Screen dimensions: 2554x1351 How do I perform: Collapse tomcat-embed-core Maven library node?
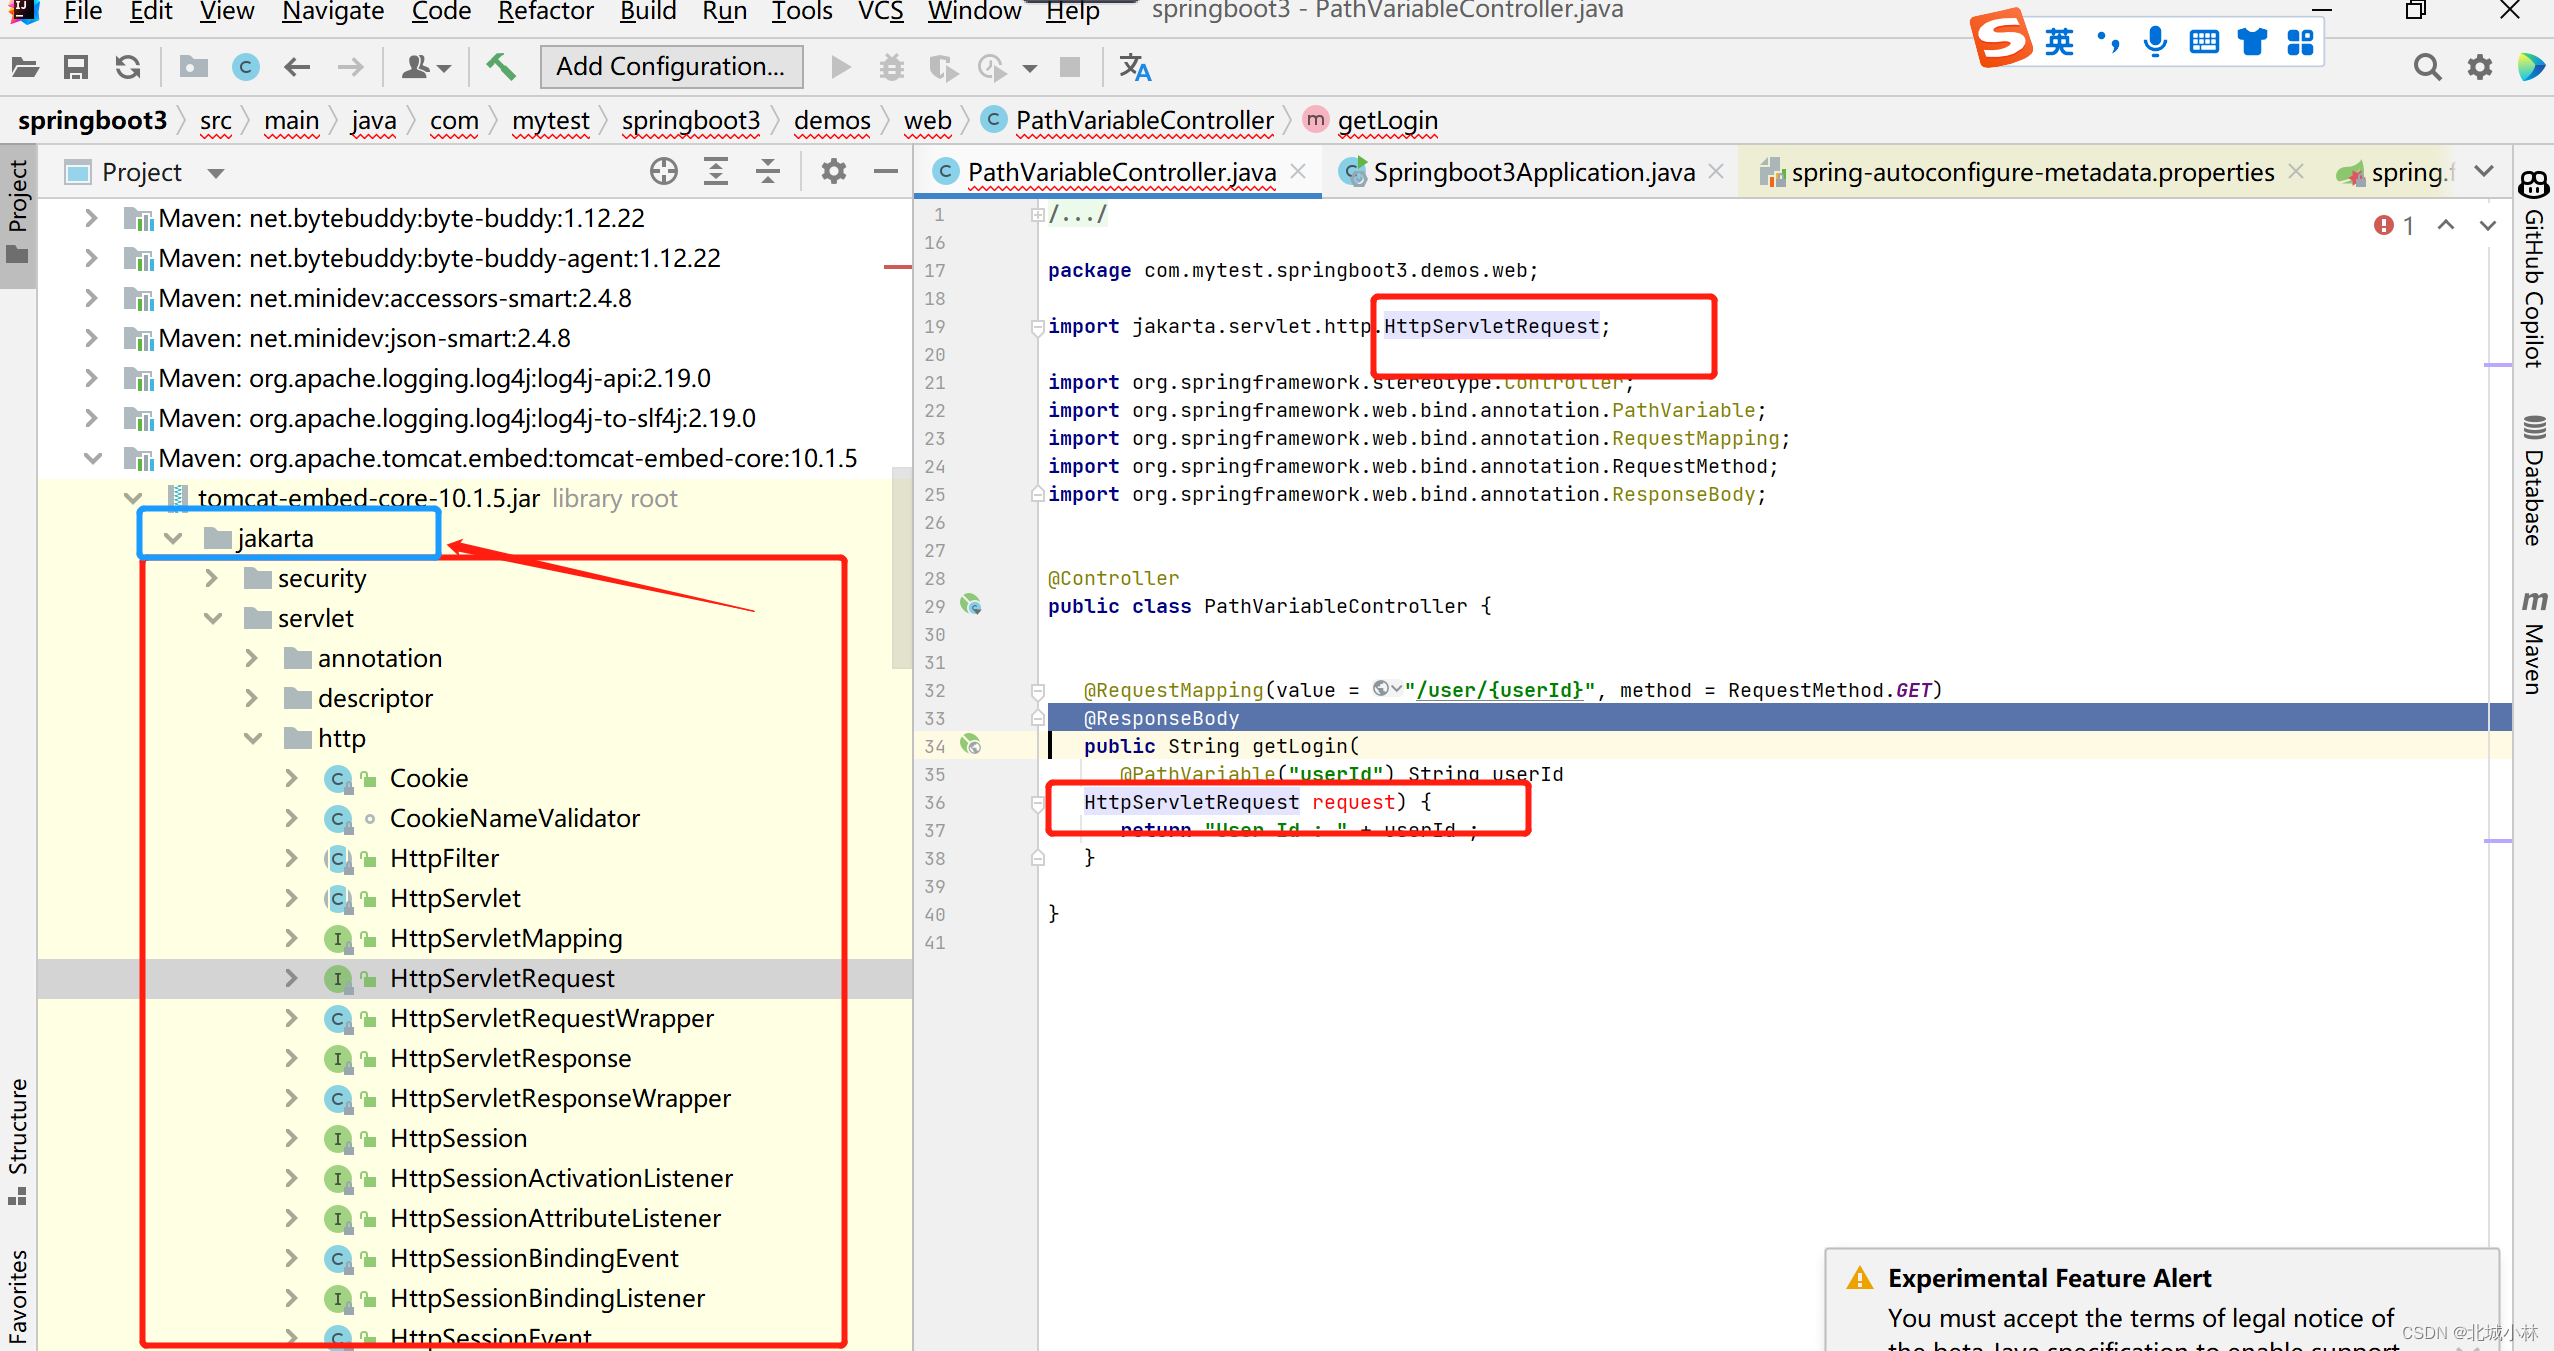tap(93, 458)
